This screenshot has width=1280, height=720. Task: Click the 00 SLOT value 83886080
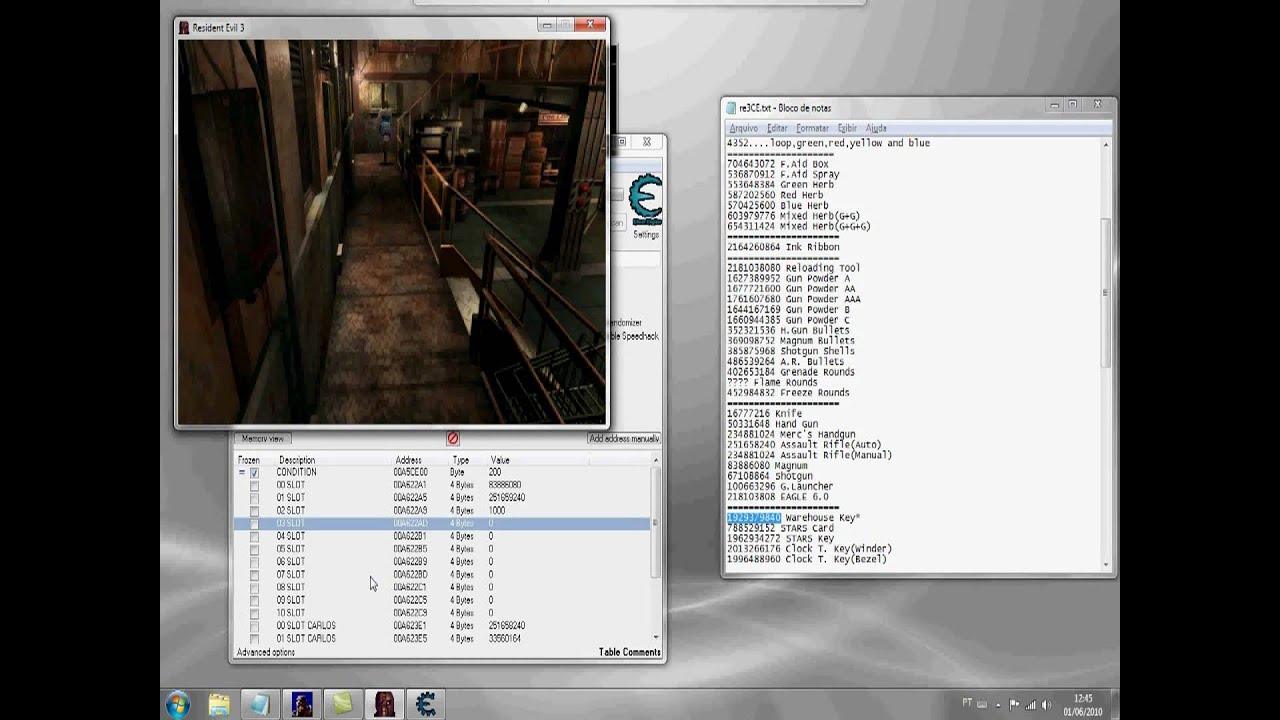(505, 485)
